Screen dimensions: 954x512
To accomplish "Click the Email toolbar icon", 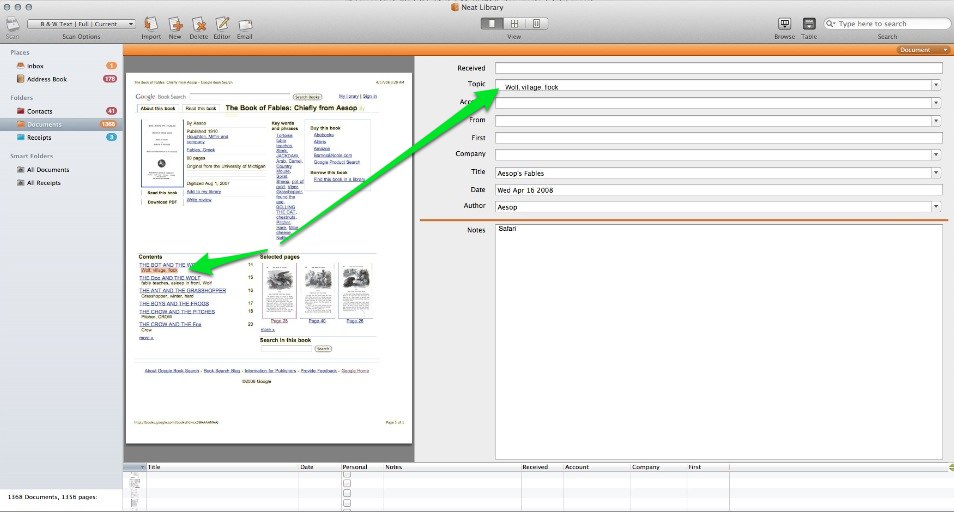I will point(244,24).
